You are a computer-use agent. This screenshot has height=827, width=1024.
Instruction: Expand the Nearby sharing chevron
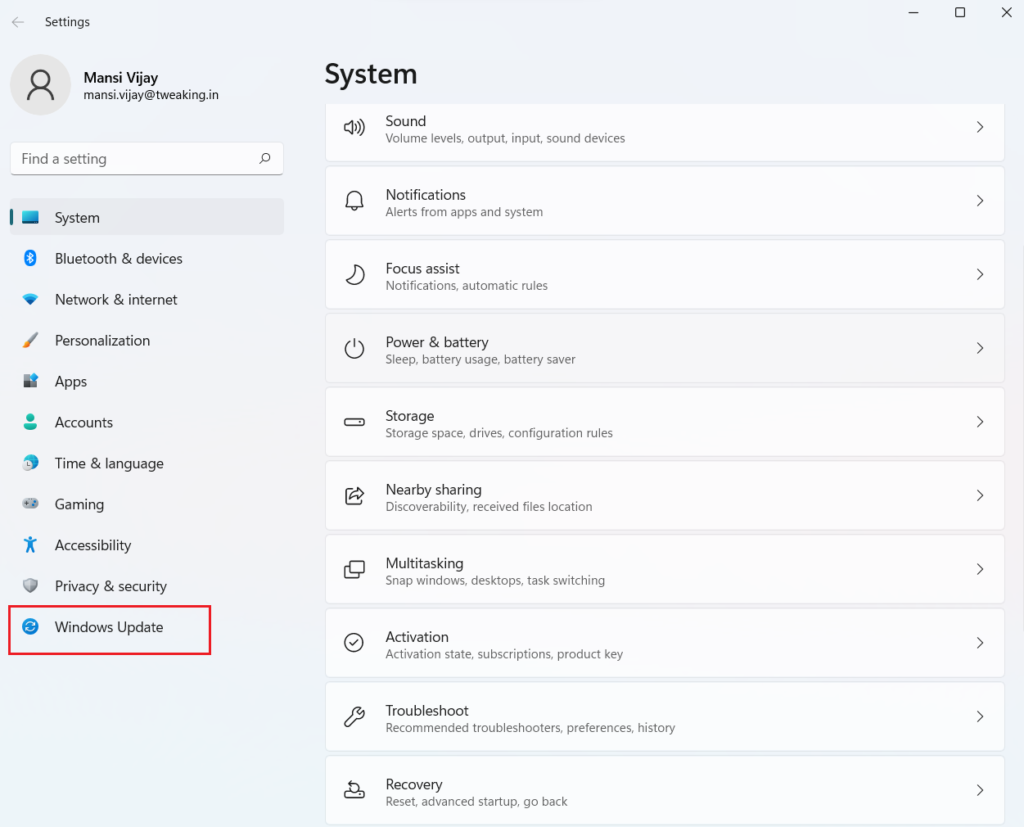[980, 496]
